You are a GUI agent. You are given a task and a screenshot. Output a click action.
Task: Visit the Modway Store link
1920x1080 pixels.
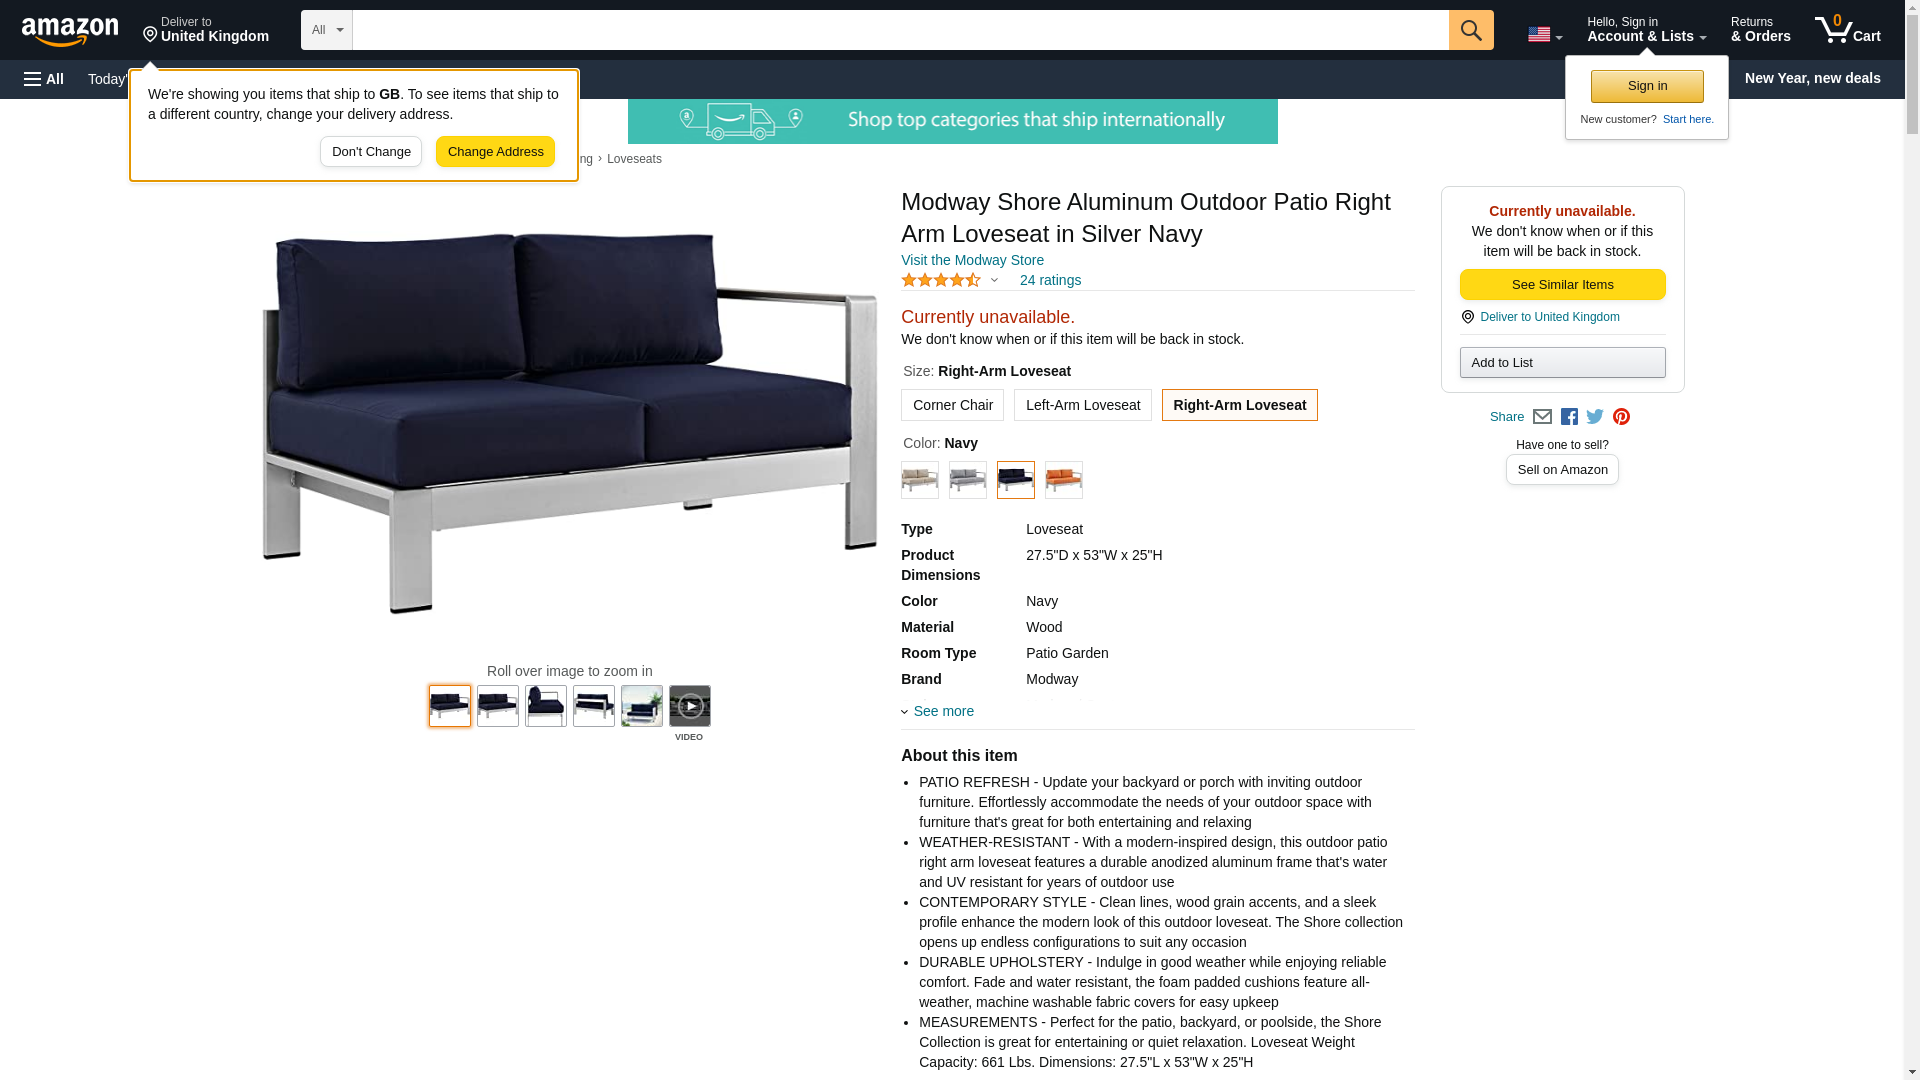[x=972, y=260]
